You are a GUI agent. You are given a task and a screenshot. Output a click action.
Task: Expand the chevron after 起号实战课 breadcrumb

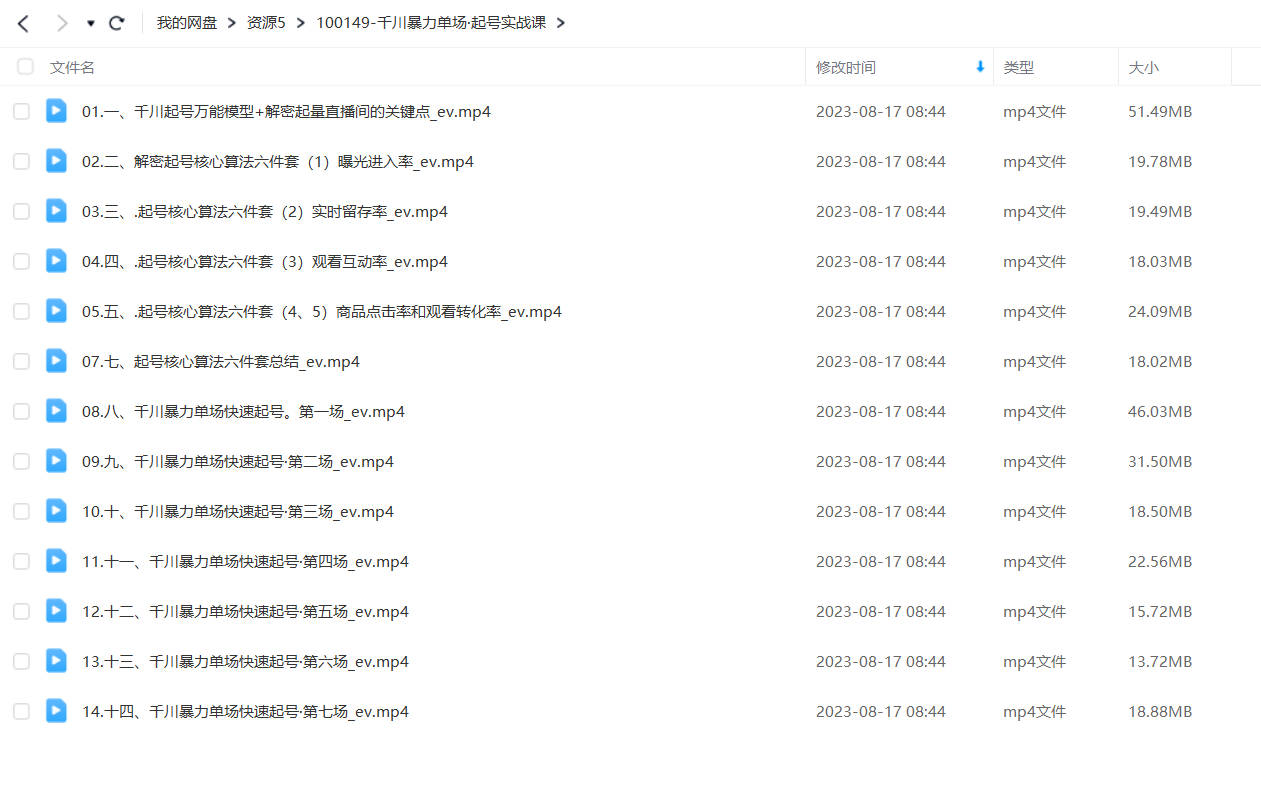tap(560, 23)
